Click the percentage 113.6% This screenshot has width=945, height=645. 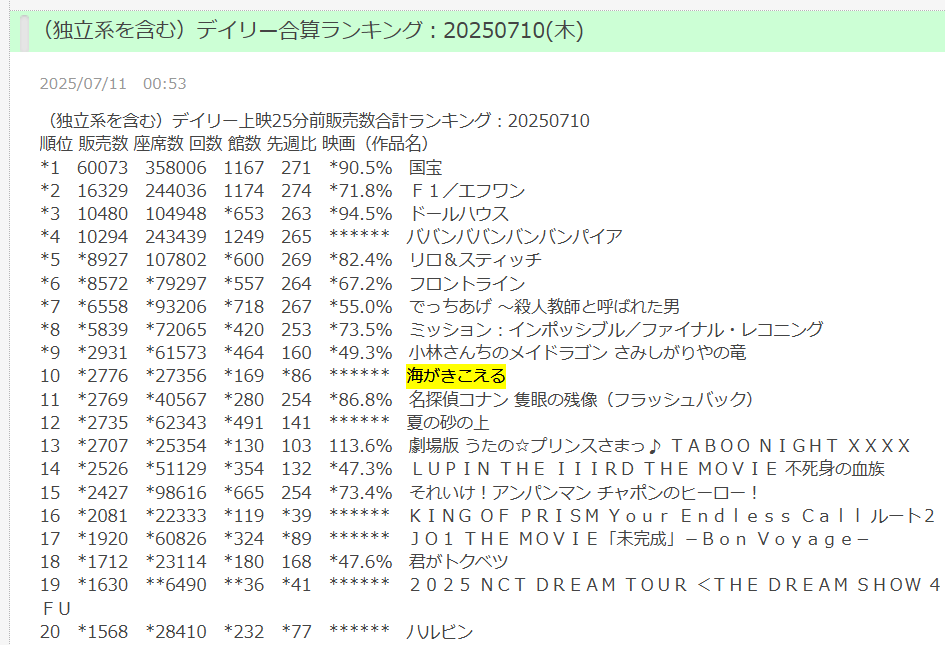pos(360,446)
